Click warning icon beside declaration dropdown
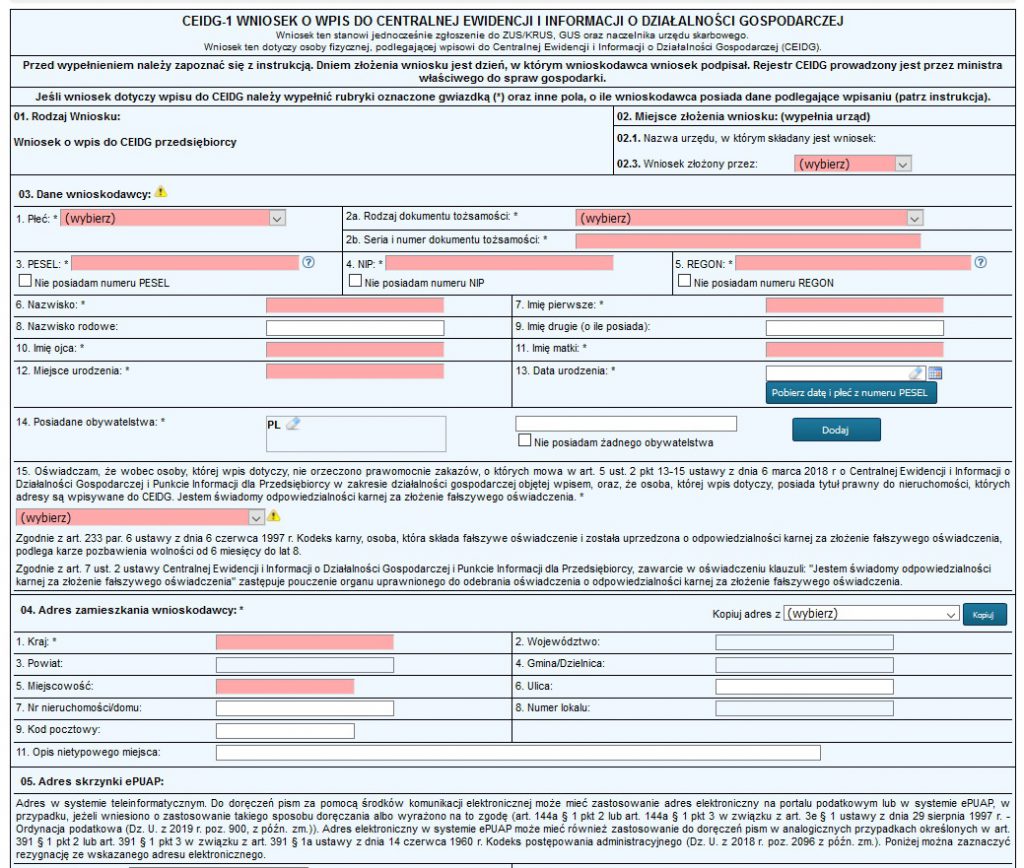1024x868 pixels. [274, 516]
